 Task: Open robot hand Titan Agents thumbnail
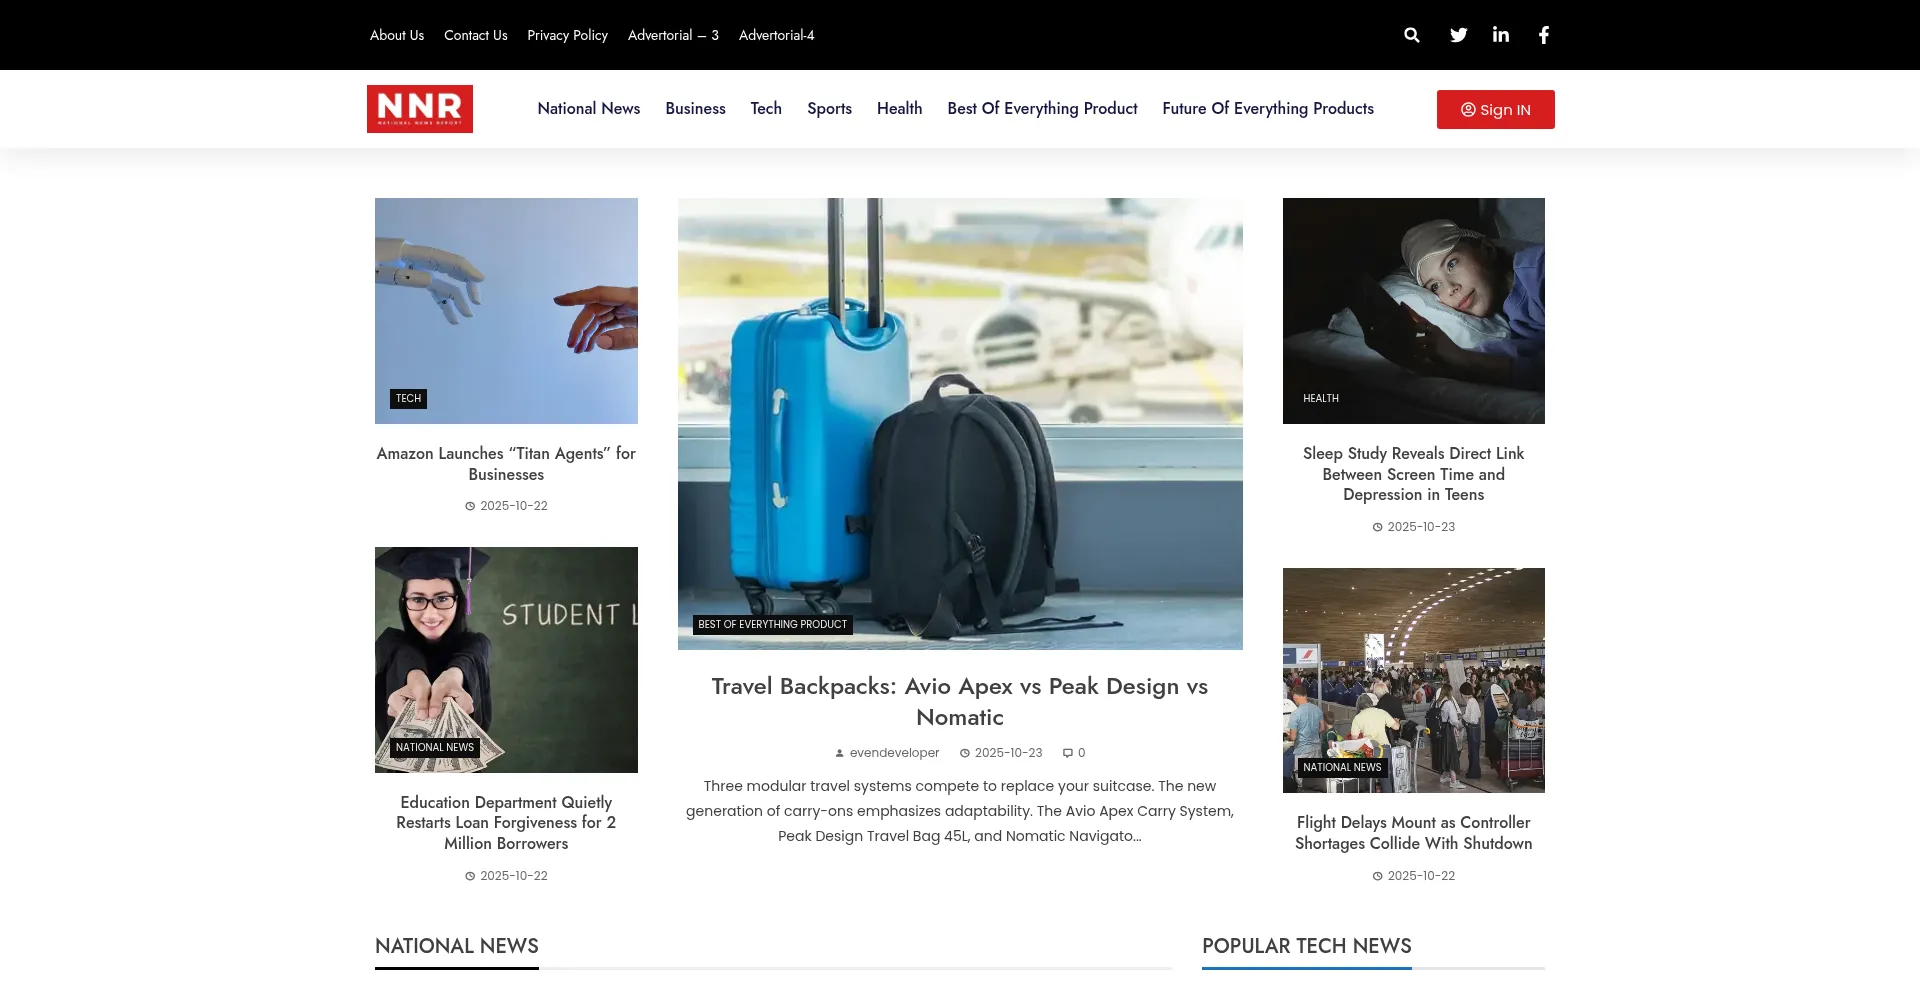(506, 311)
